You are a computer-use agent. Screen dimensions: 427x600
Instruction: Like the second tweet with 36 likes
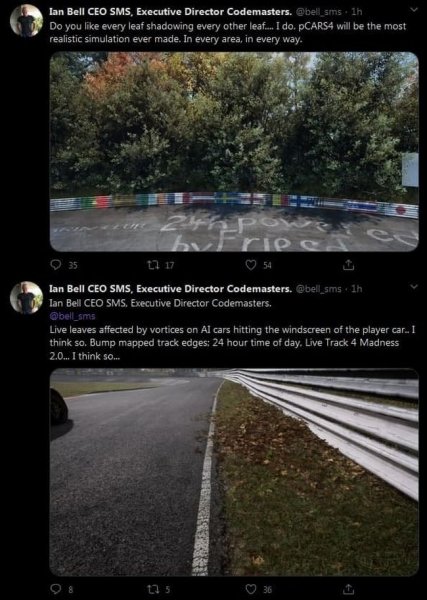point(251,589)
